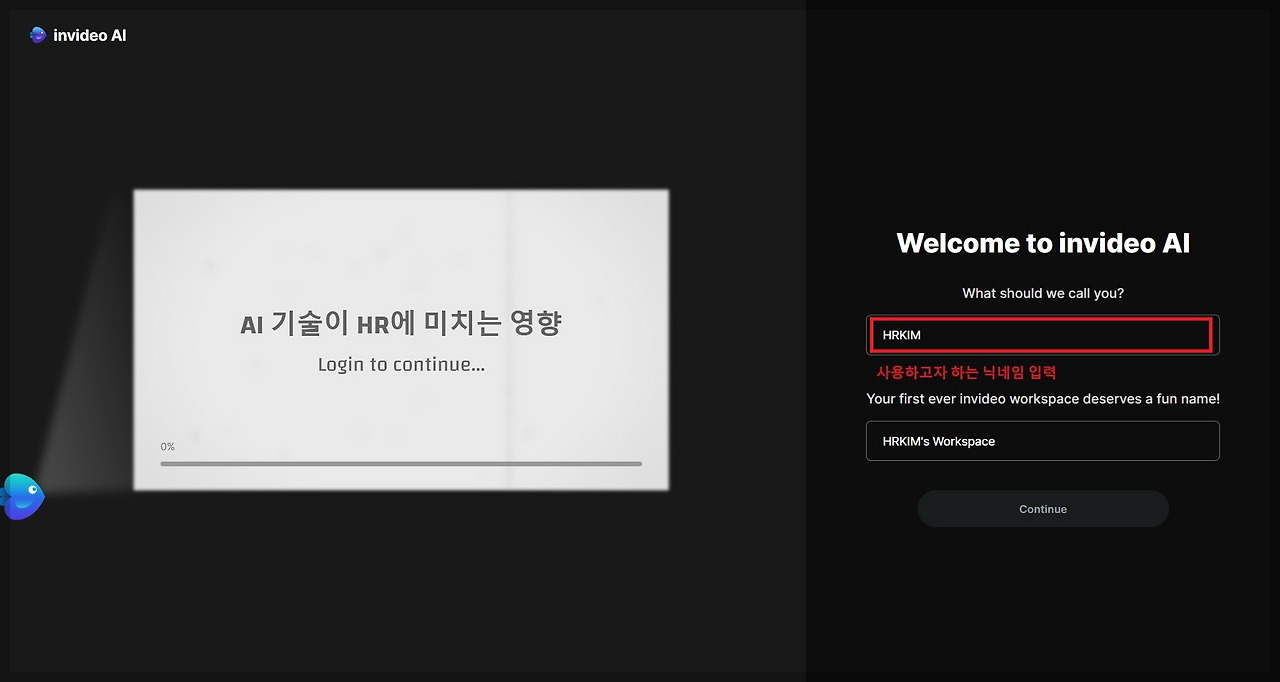Click the Continue button

1042,509
